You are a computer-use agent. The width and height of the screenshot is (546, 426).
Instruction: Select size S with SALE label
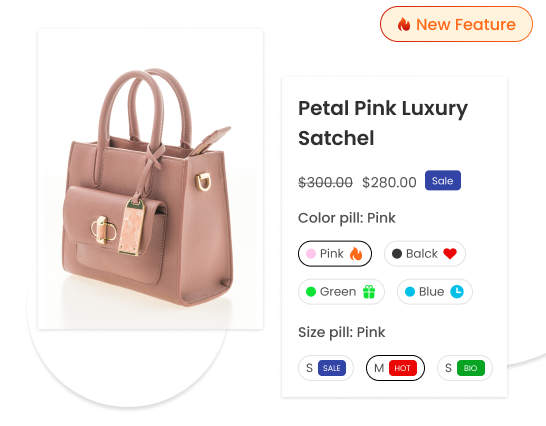click(326, 368)
